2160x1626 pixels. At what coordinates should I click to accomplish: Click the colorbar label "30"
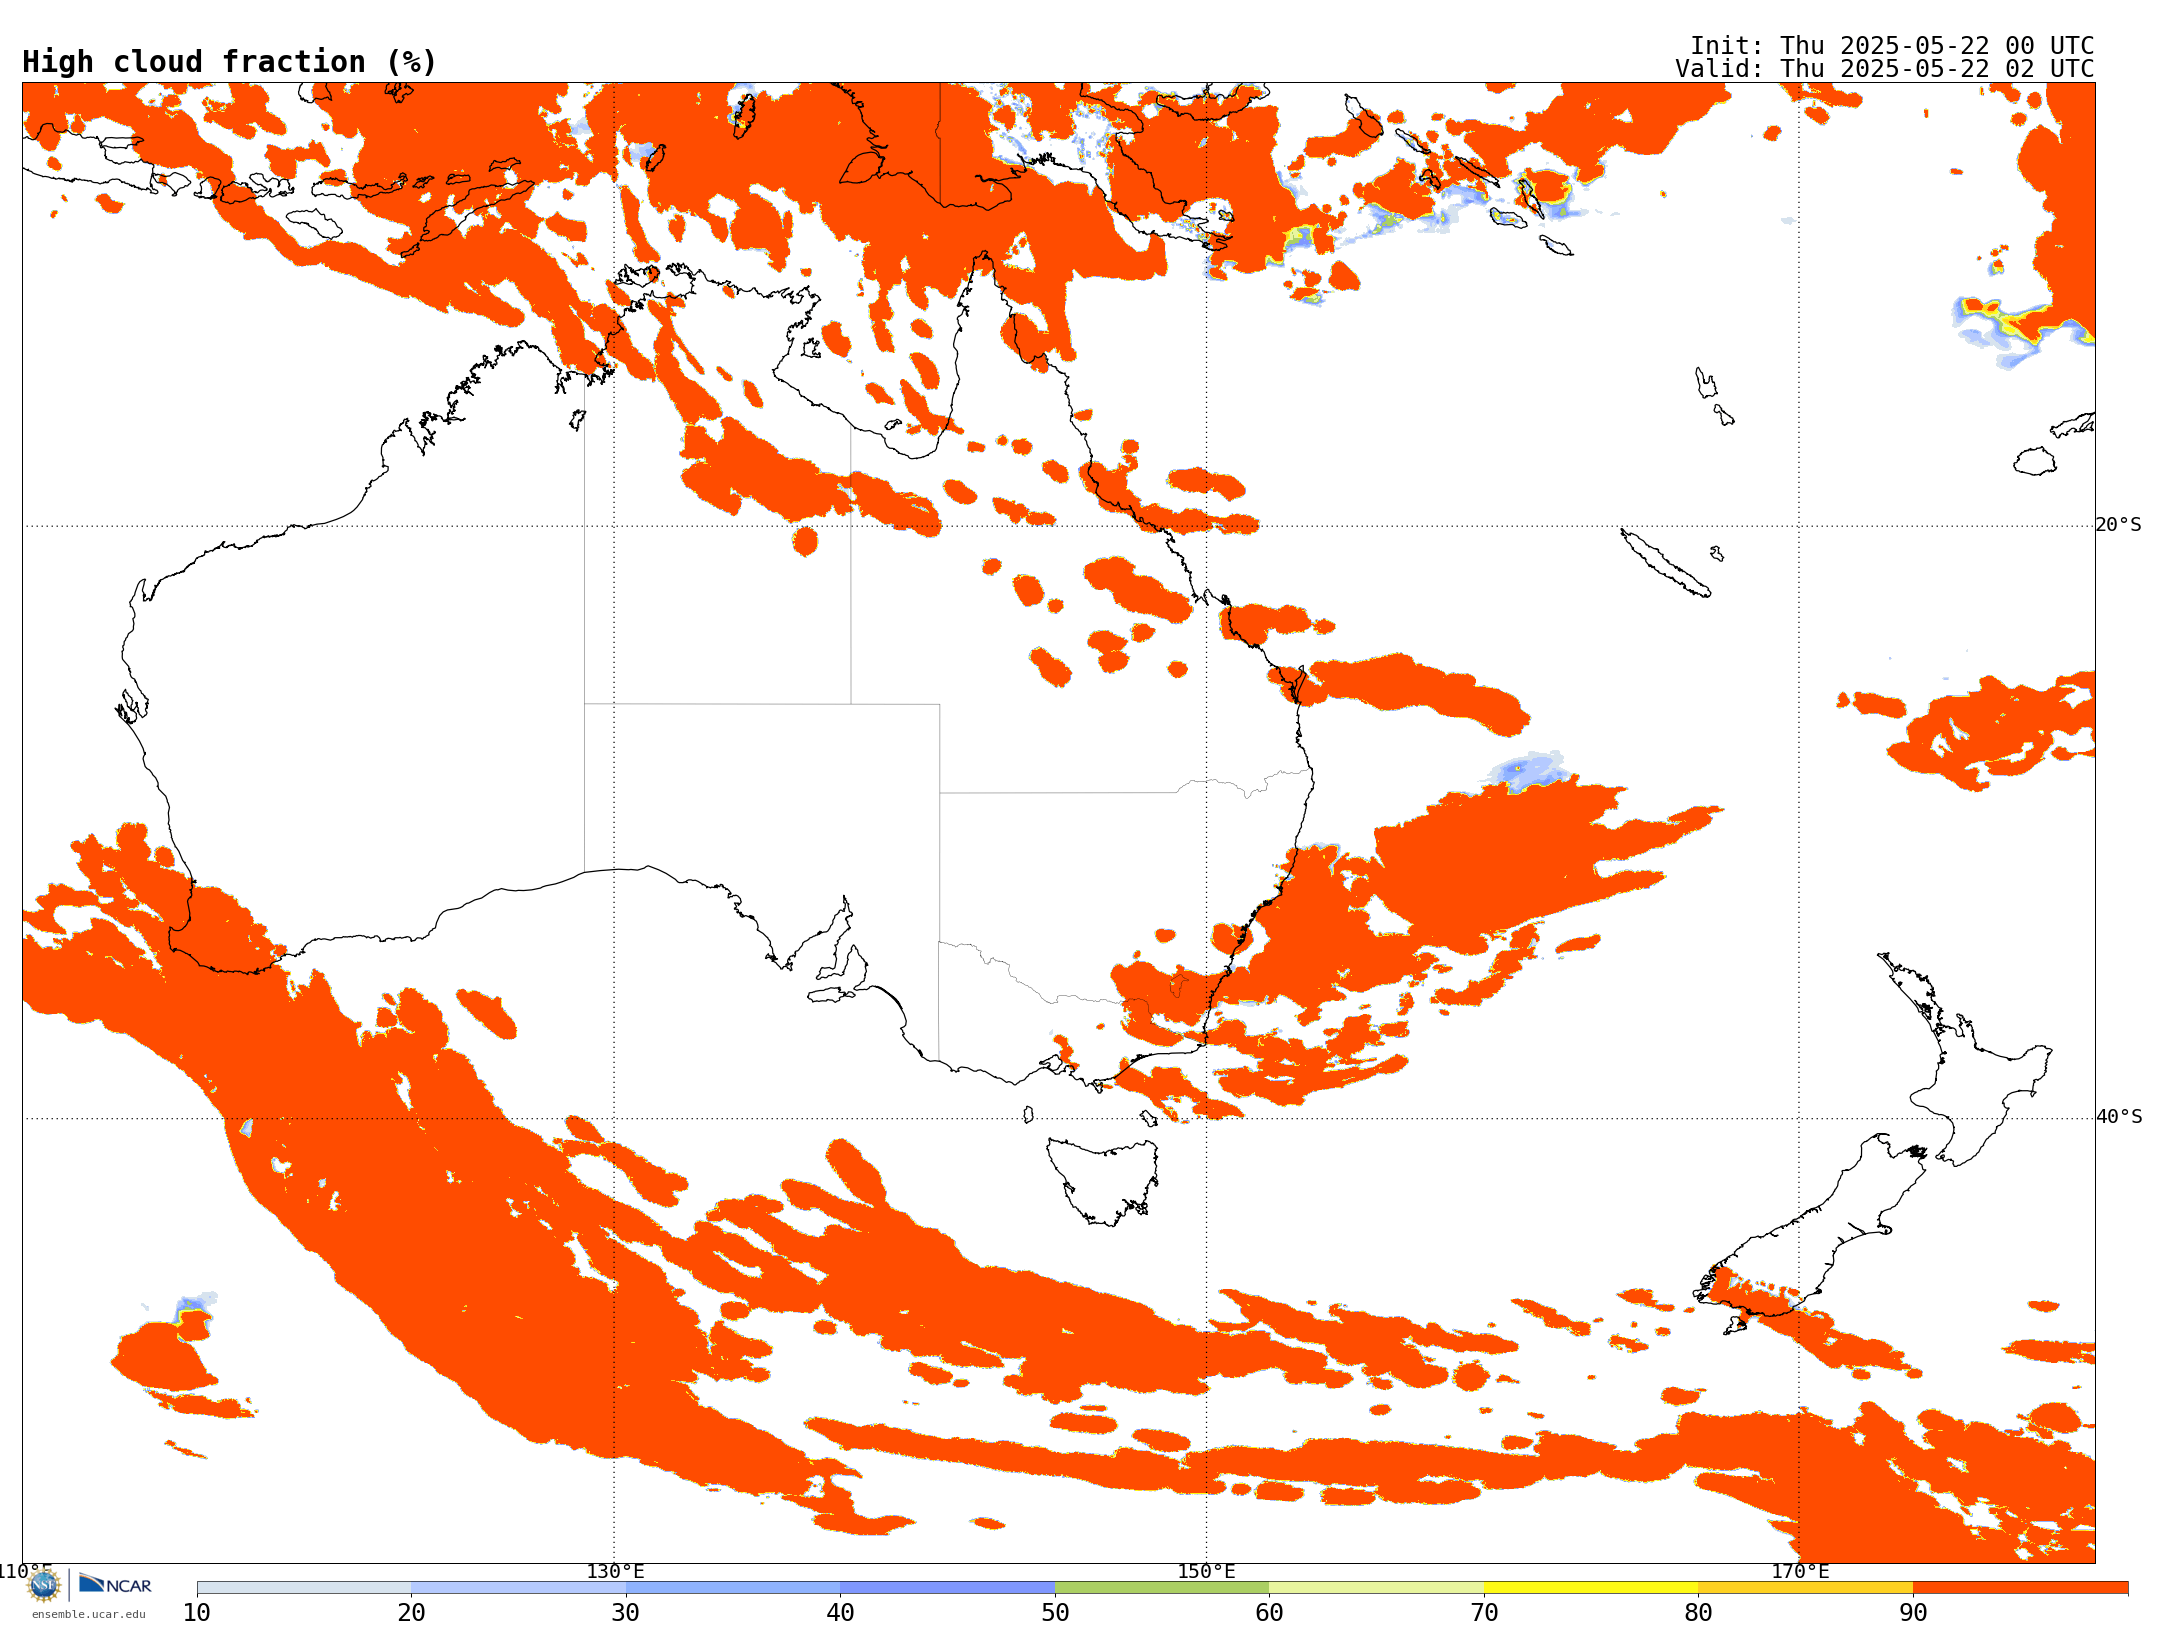coord(626,1613)
